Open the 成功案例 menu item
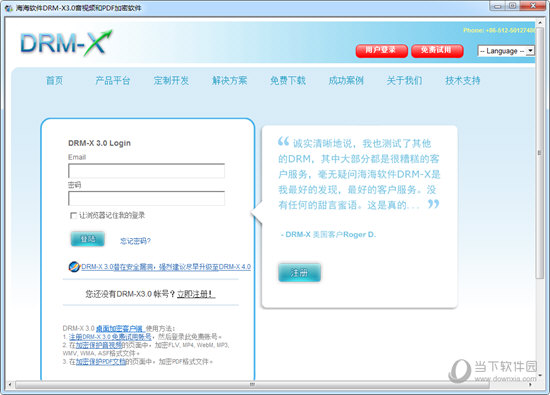 (346, 81)
